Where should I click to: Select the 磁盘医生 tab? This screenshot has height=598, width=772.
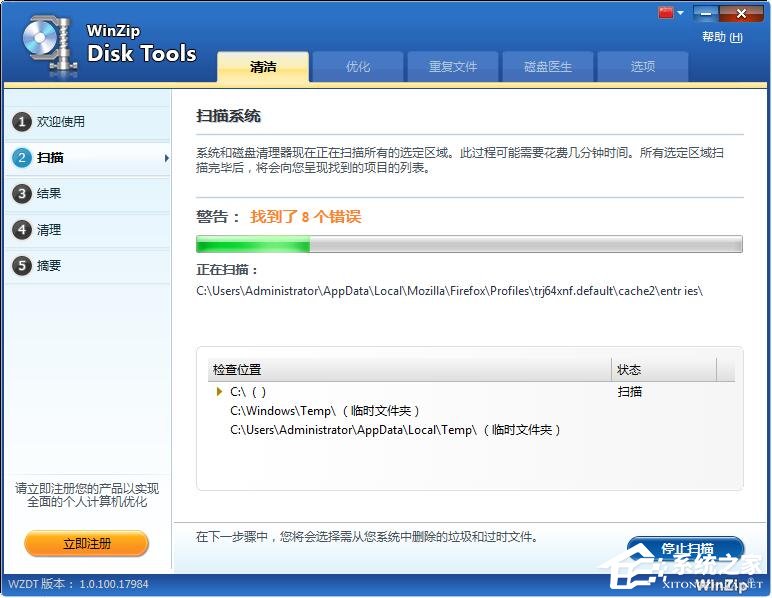point(548,67)
